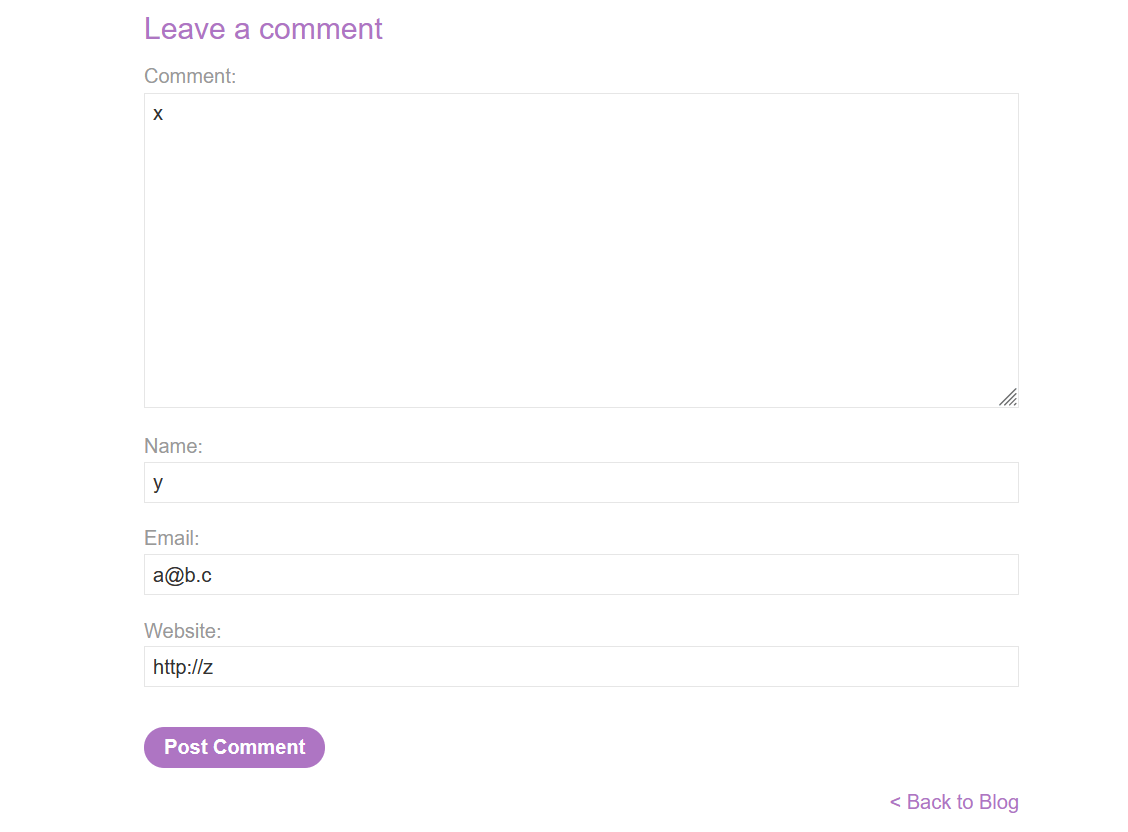Click the 'Name:' field label
This screenshot has height=832, width=1128.
(x=173, y=446)
